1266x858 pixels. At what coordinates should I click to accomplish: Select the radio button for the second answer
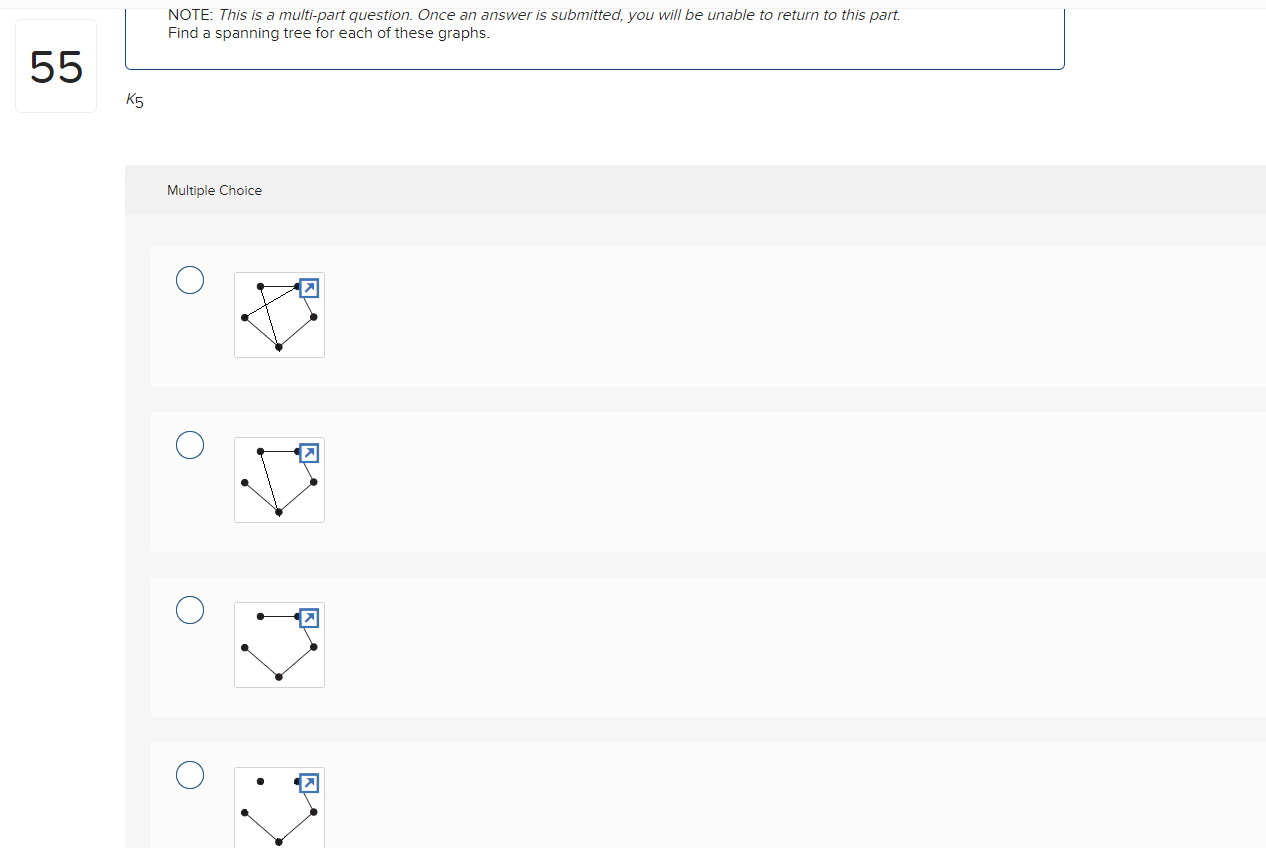click(x=190, y=445)
